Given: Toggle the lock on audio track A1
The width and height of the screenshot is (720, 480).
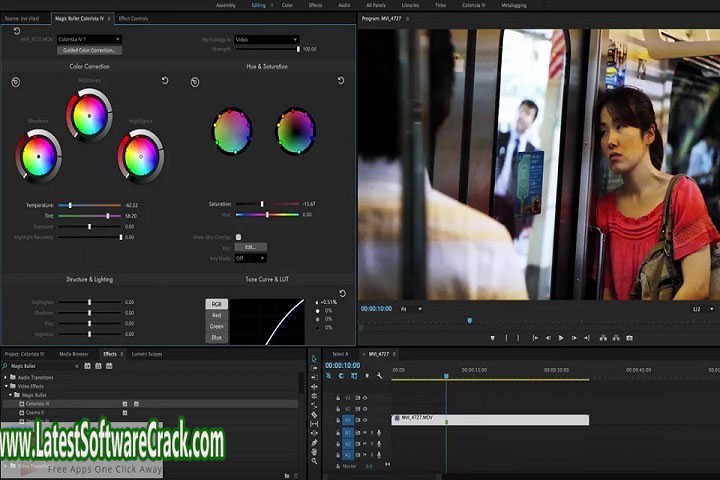Looking at the screenshot, I should [x=338, y=433].
